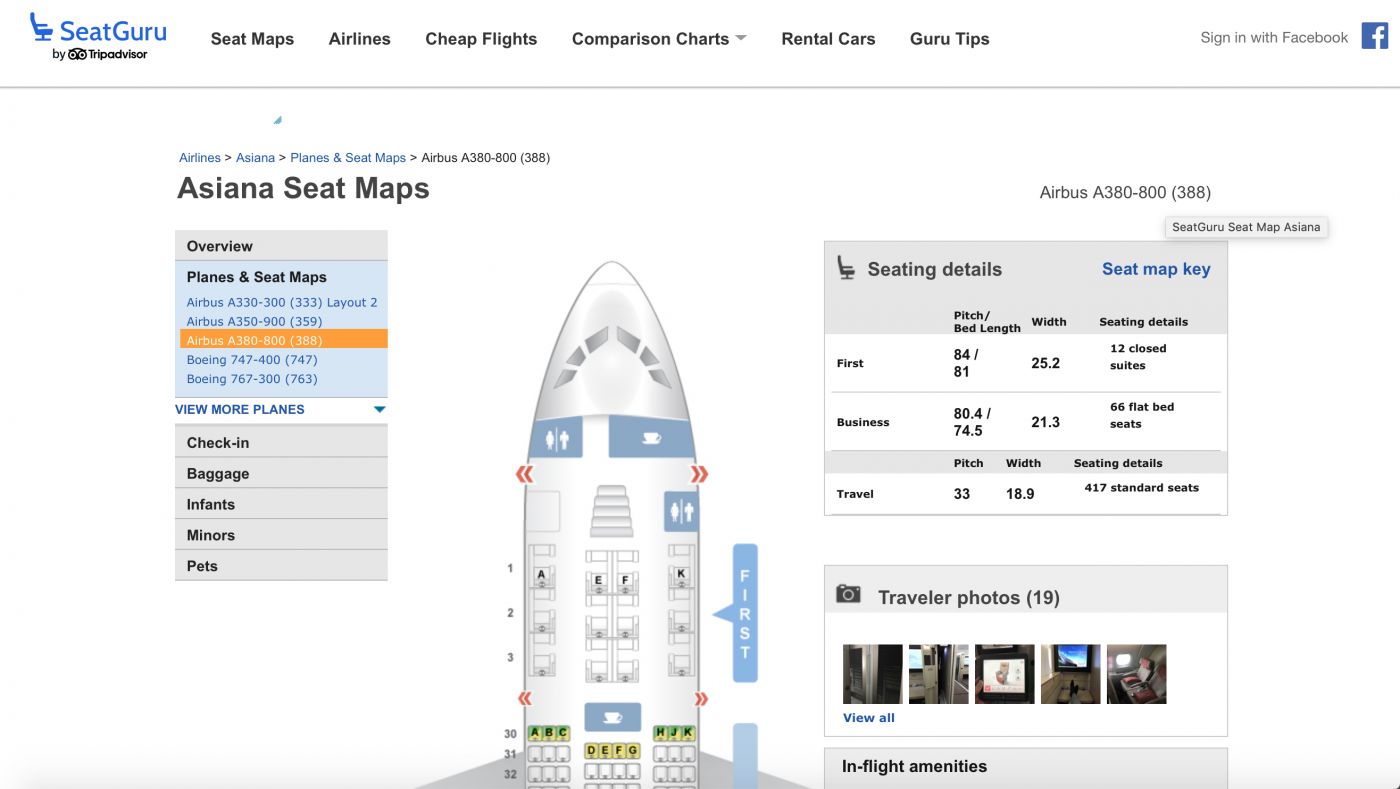Click View all traveler photos

pos(868,718)
